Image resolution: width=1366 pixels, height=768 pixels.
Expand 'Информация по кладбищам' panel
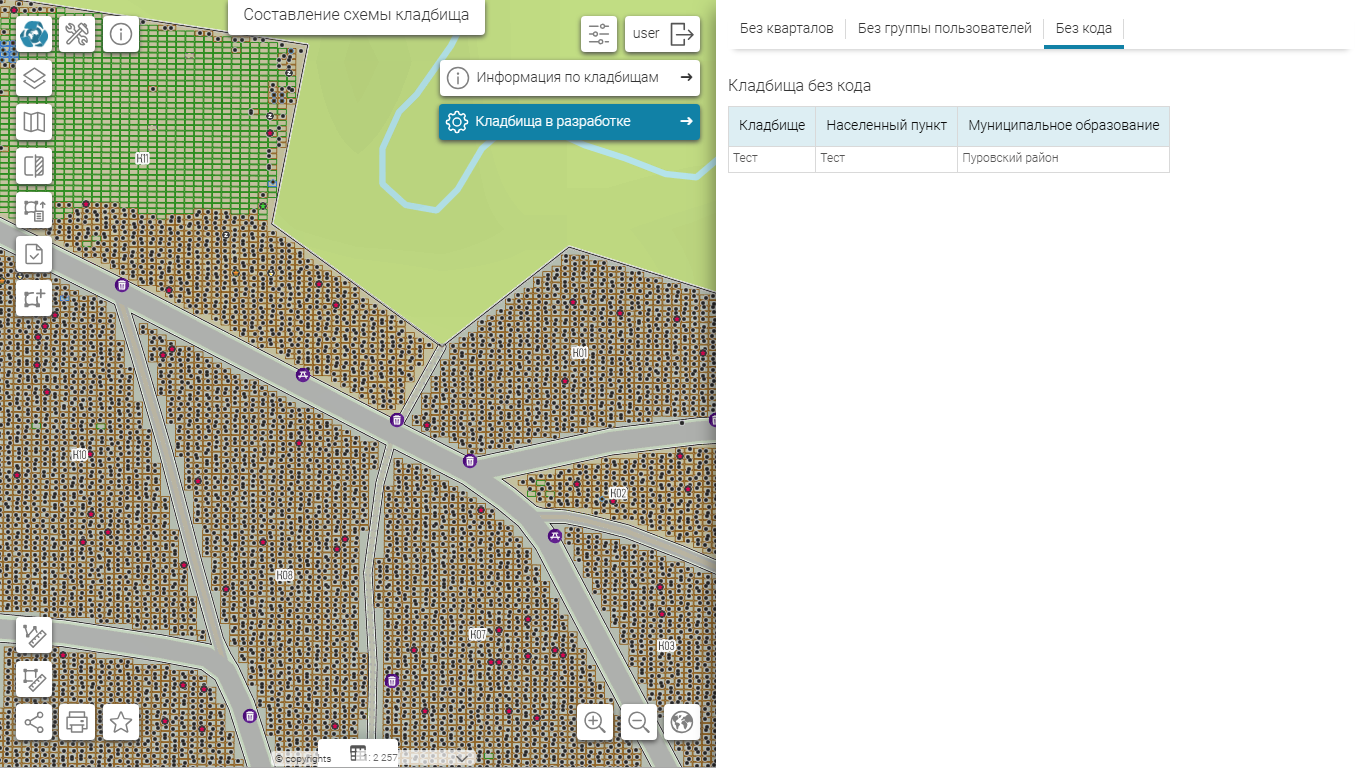click(x=569, y=78)
